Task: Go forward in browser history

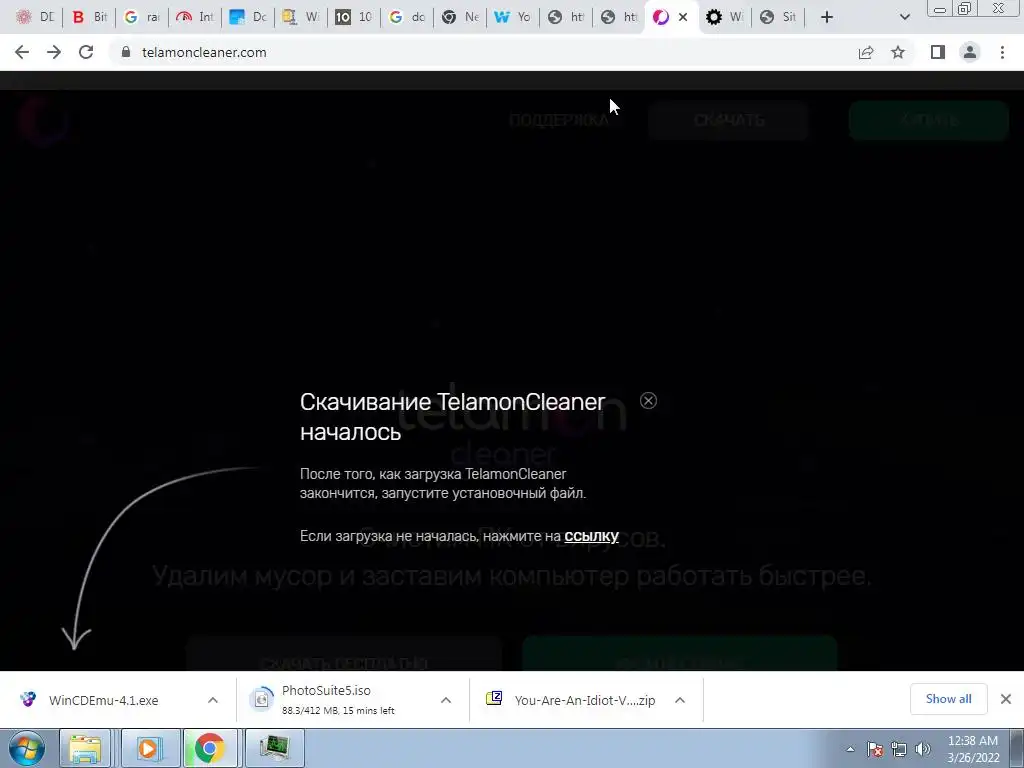Action: (54, 52)
